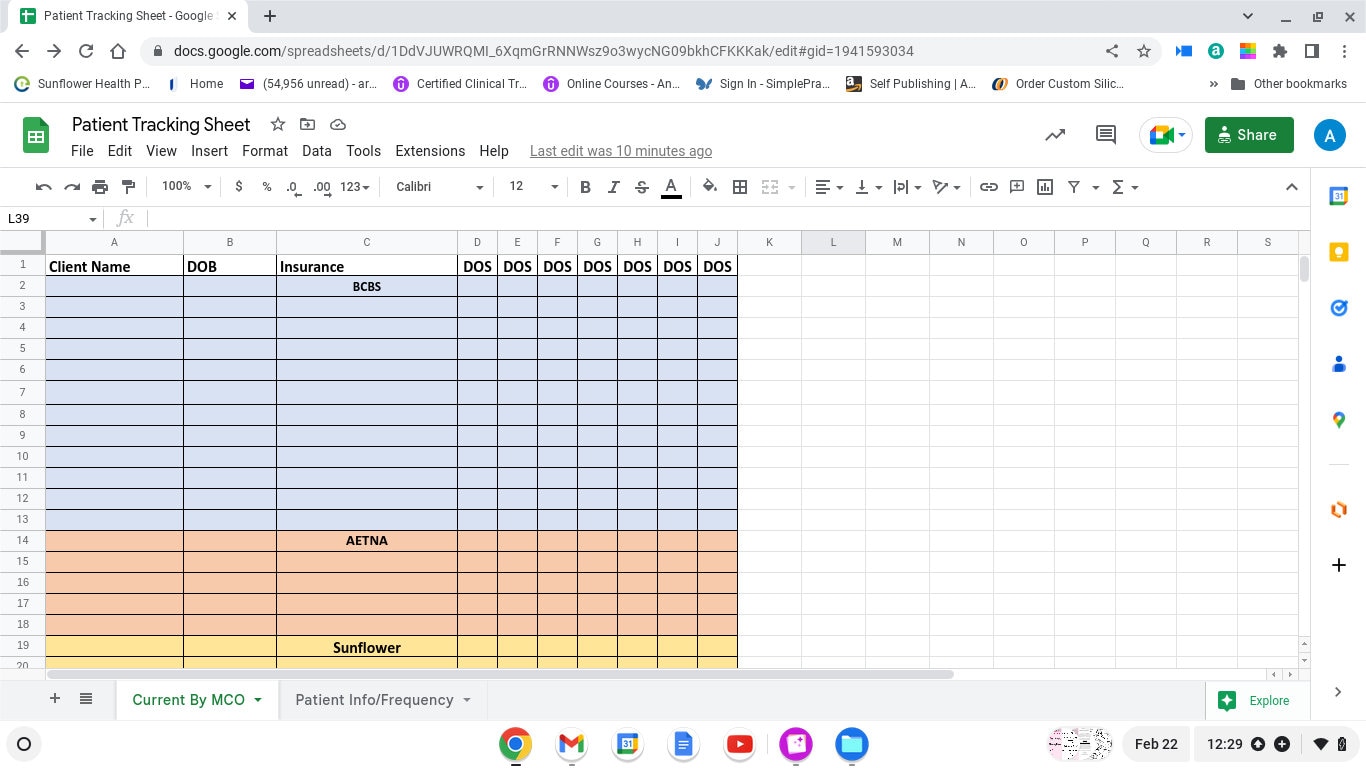Click the Undo arrow icon
The height and width of the screenshot is (768, 1366).
point(43,187)
